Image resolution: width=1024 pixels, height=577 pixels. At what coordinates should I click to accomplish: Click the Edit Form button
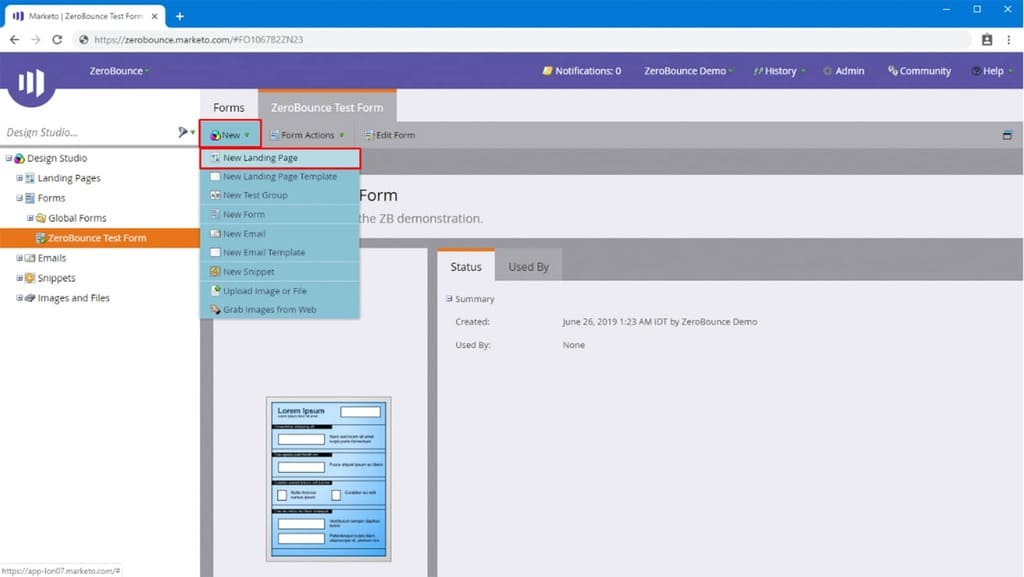pyautogui.click(x=390, y=135)
